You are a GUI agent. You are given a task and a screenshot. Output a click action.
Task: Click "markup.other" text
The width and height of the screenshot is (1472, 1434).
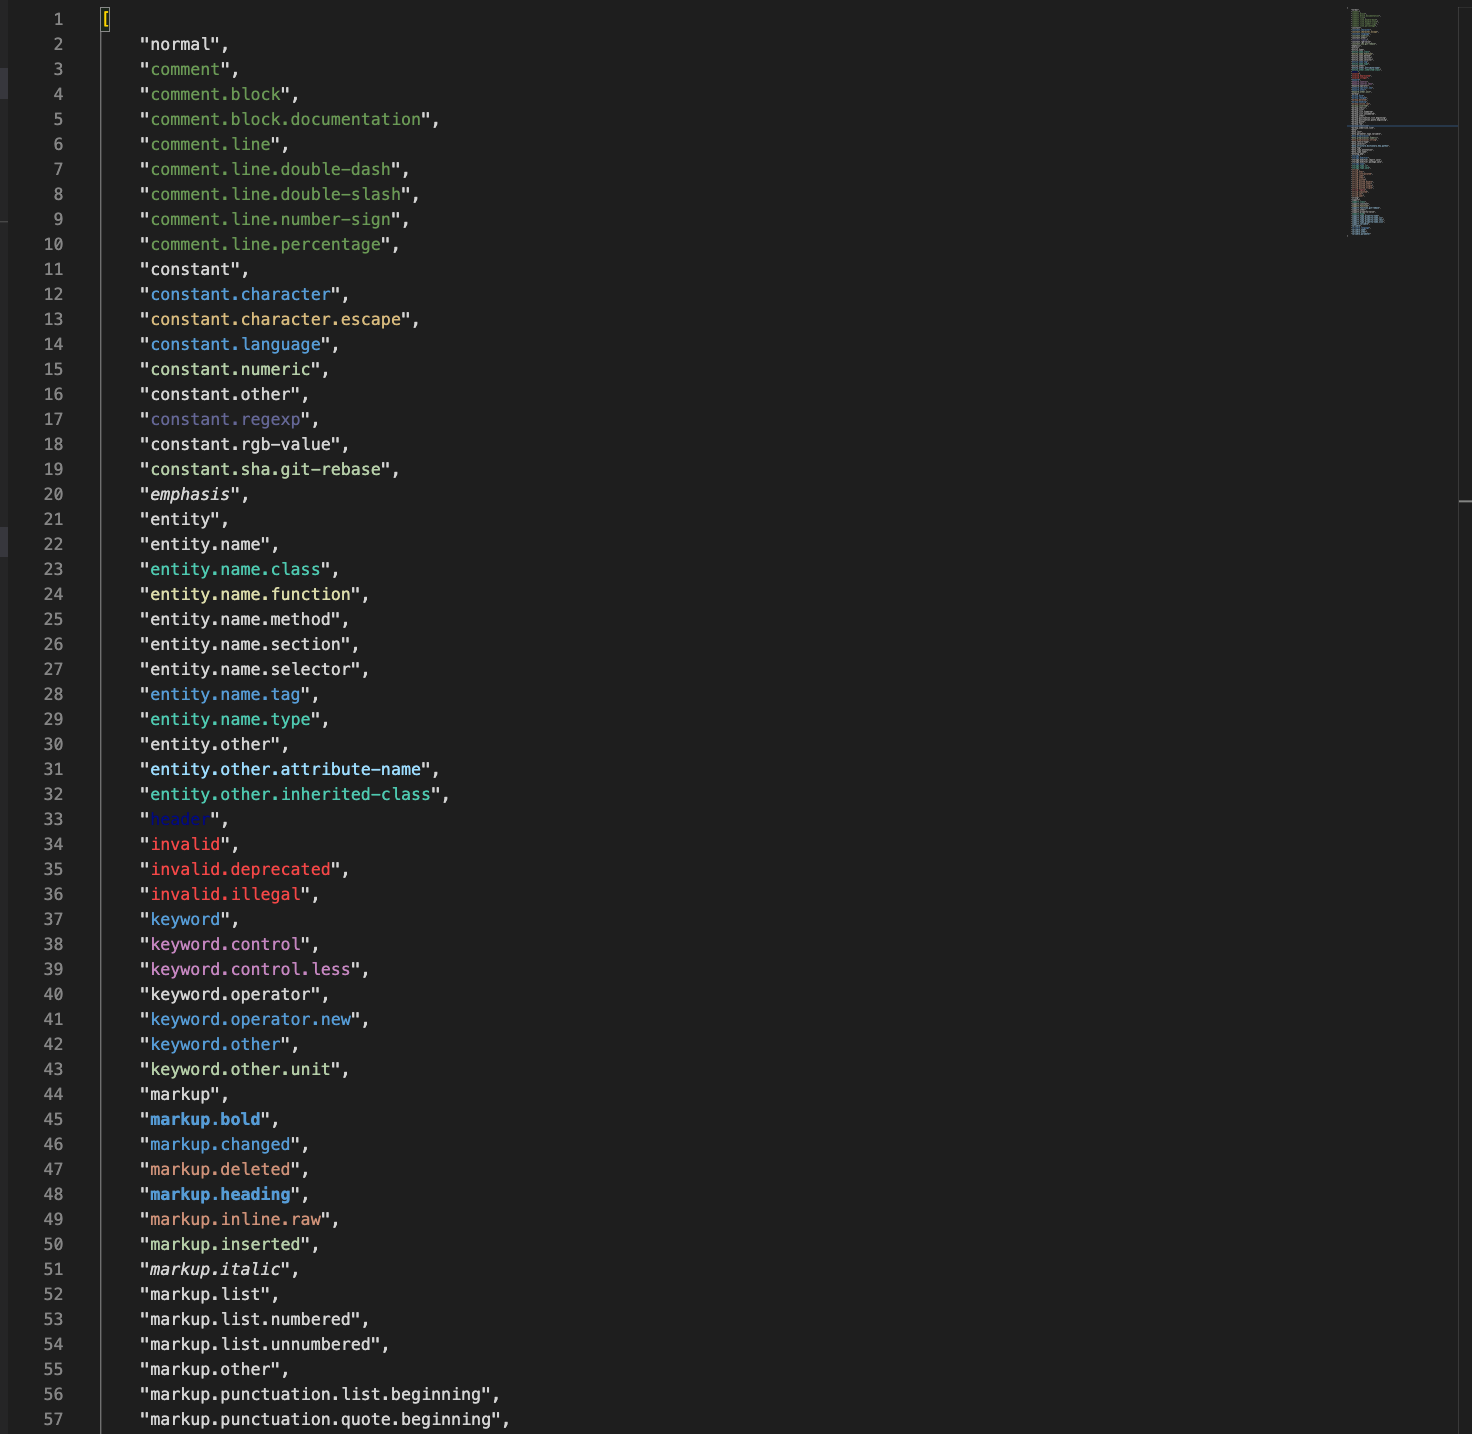tap(210, 1369)
